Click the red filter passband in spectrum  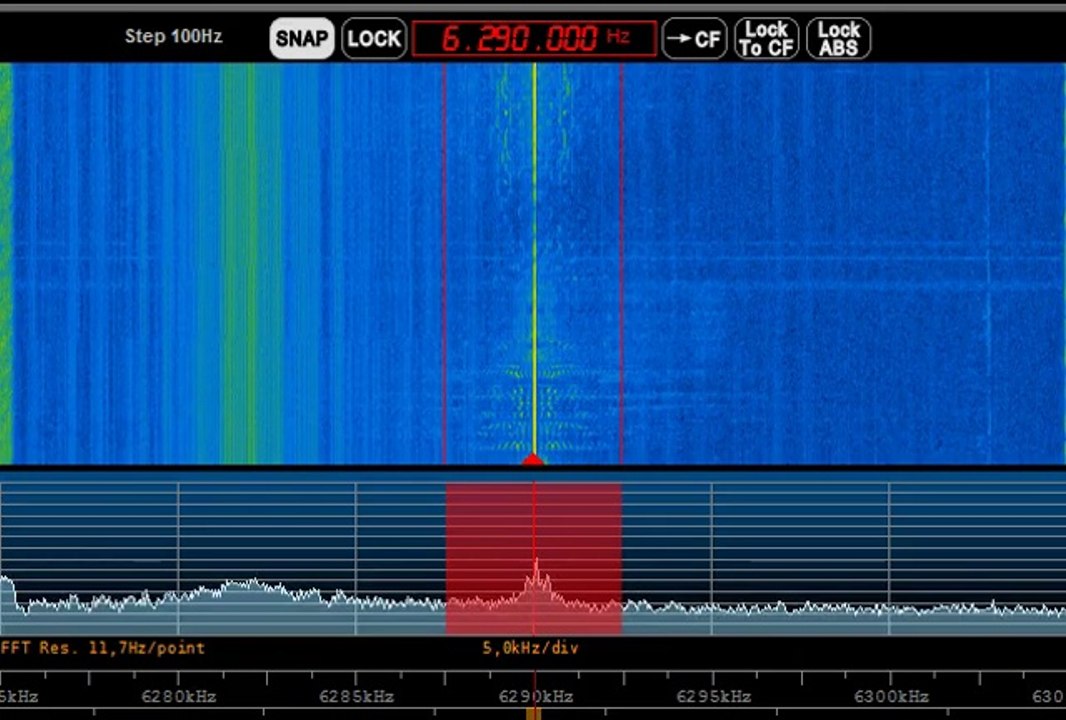coord(534,559)
